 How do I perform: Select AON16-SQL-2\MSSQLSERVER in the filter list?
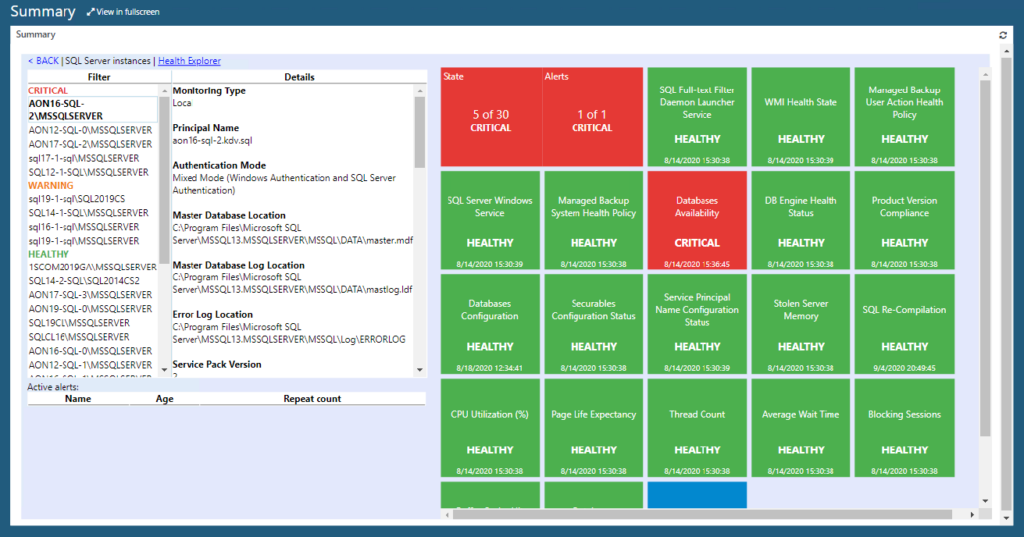(92, 110)
